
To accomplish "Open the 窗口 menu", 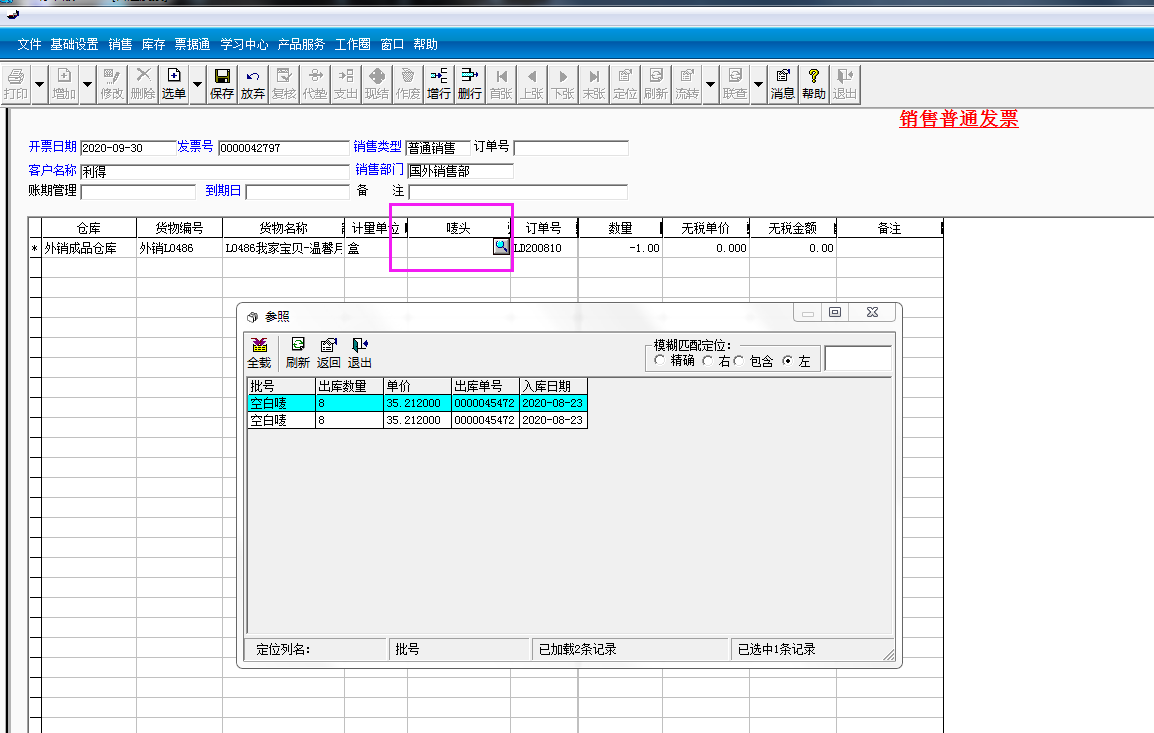I will click(392, 44).
